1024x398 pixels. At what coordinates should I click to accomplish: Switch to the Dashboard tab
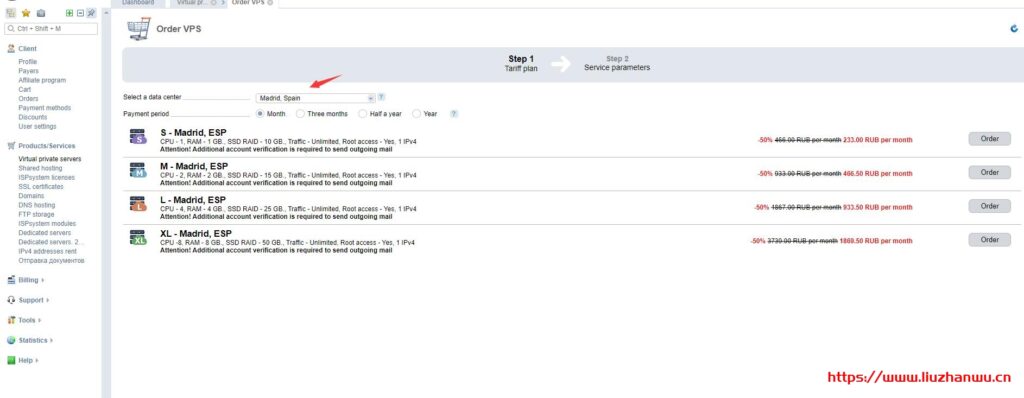[138, 3]
